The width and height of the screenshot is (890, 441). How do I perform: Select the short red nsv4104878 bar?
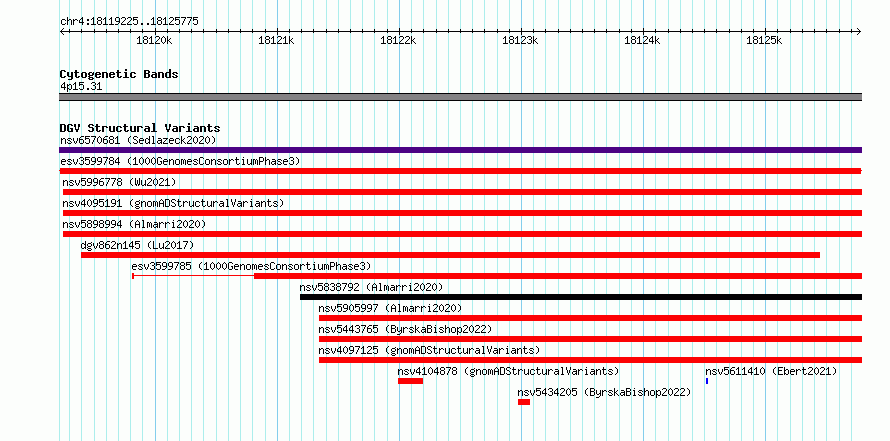click(x=410, y=381)
